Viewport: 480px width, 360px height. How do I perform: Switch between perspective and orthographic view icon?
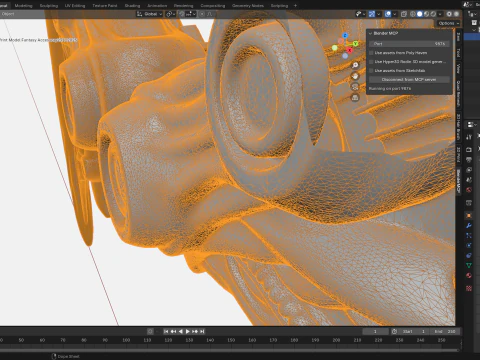[355, 98]
